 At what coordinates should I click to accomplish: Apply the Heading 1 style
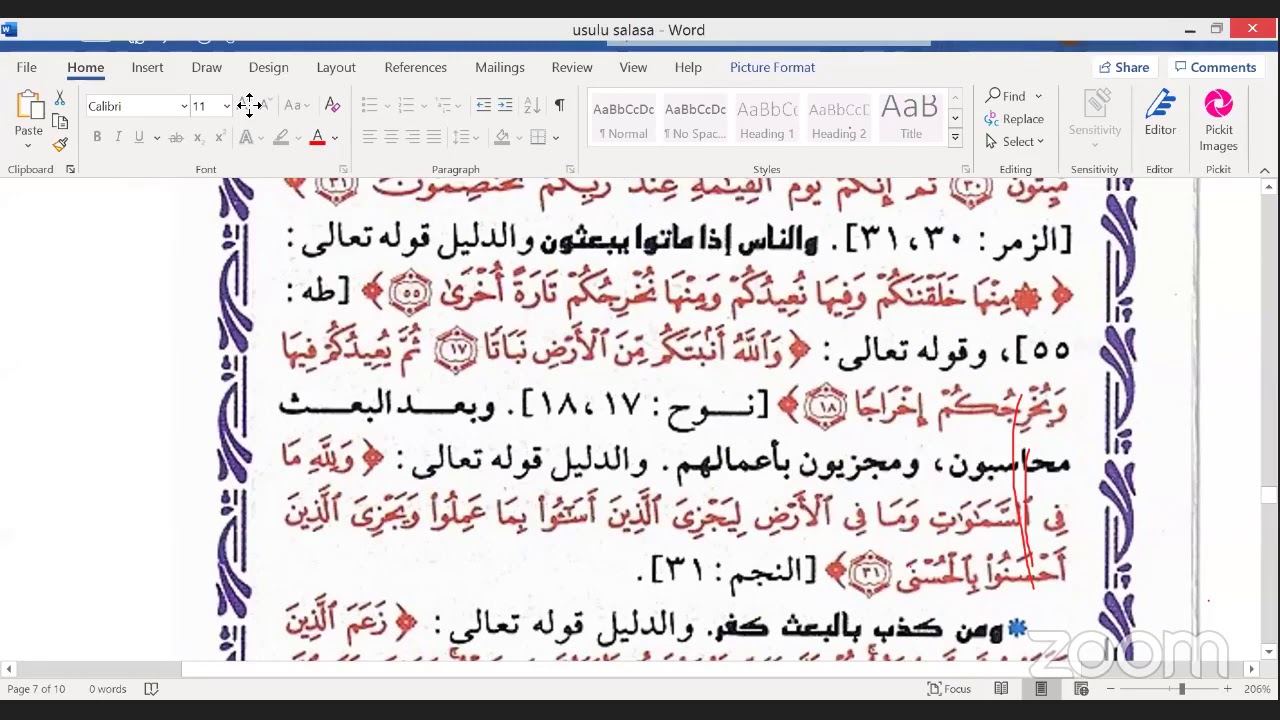(x=767, y=119)
